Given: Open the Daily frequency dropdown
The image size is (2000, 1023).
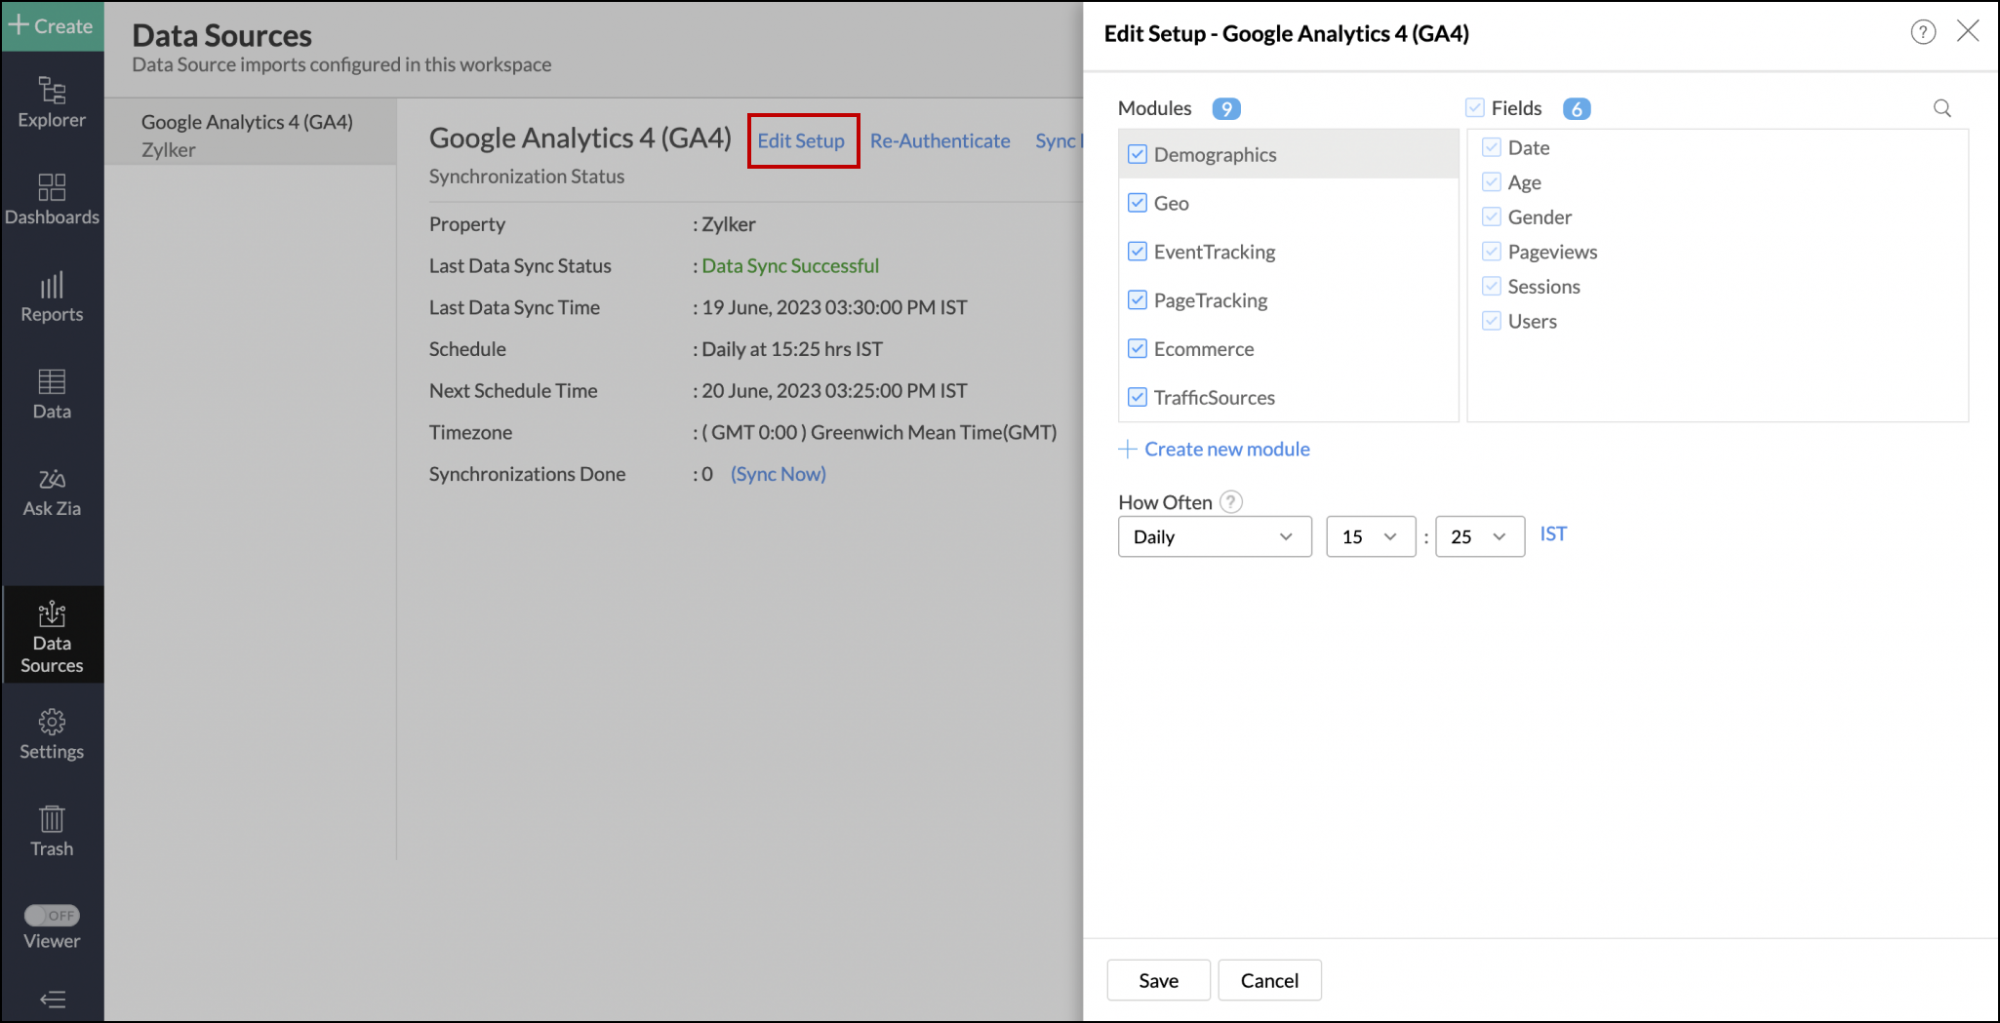Looking at the screenshot, I should click(x=1214, y=537).
